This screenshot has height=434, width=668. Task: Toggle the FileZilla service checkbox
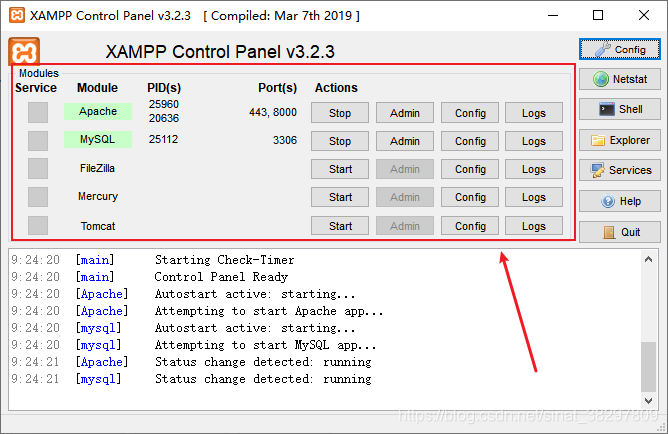tap(38, 169)
